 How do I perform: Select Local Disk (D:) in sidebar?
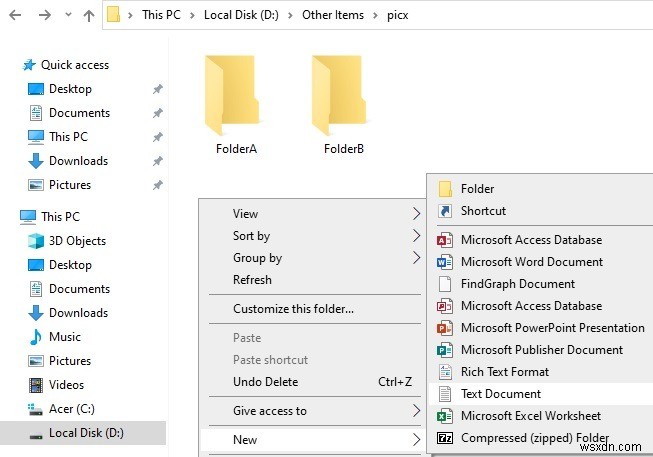point(82,433)
